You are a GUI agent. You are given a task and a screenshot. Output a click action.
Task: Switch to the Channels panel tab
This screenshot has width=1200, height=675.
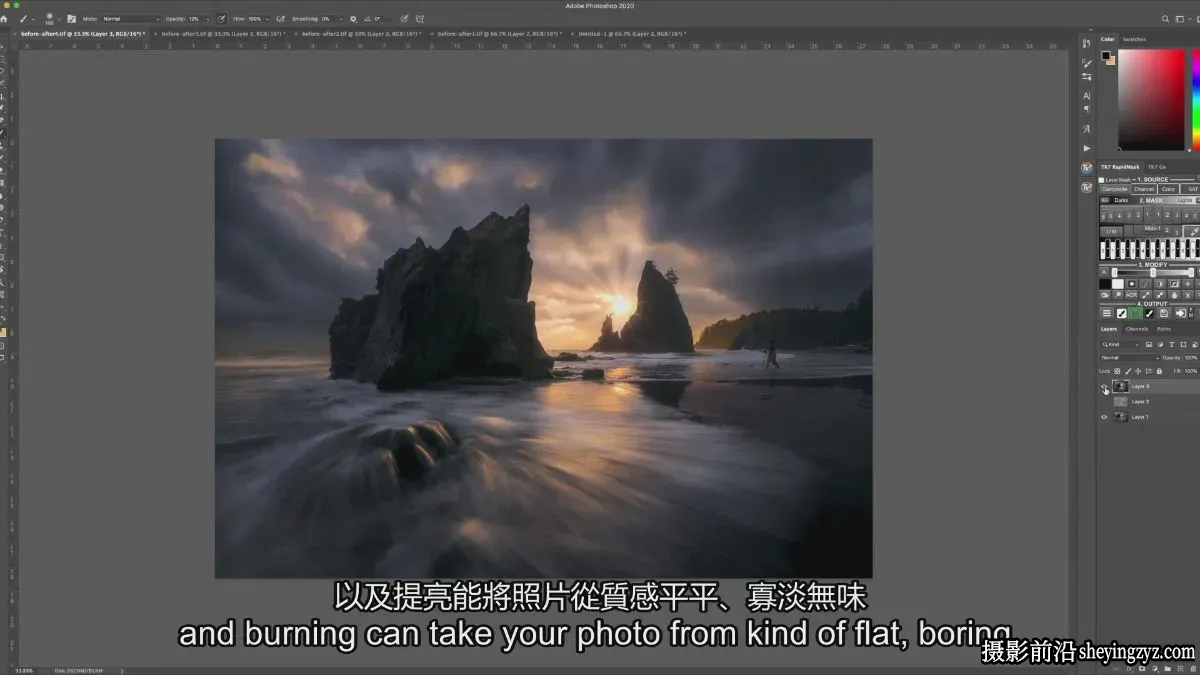pyautogui.click(x=1137, y=329)
